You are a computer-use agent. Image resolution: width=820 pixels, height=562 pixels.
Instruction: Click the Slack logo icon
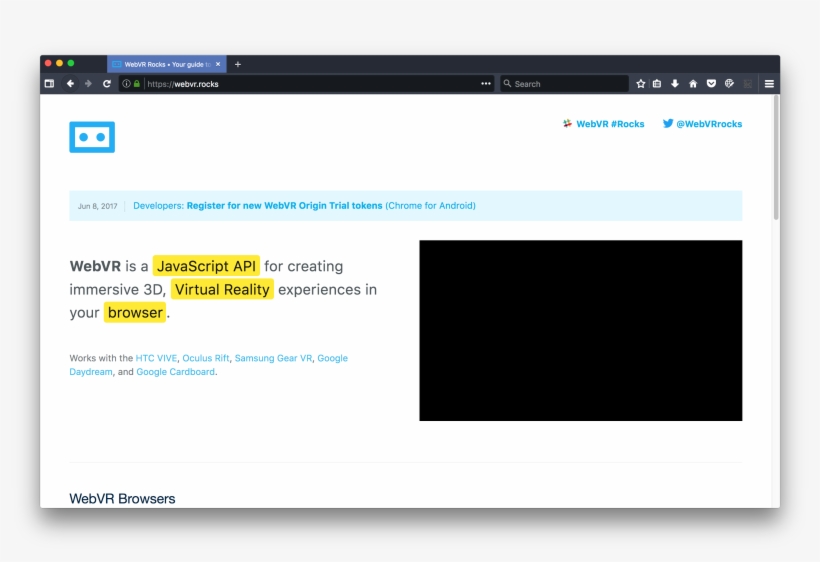click(567, 123)
